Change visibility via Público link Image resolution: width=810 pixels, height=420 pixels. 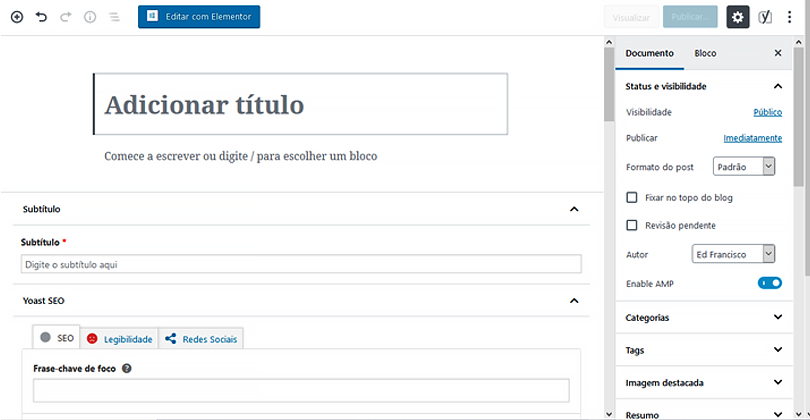[767, 112]
